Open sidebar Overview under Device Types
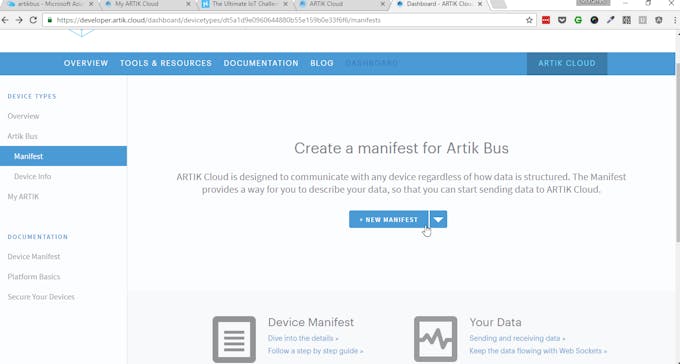The height and width of the screenshot is (364, 680). click(23, 116)
